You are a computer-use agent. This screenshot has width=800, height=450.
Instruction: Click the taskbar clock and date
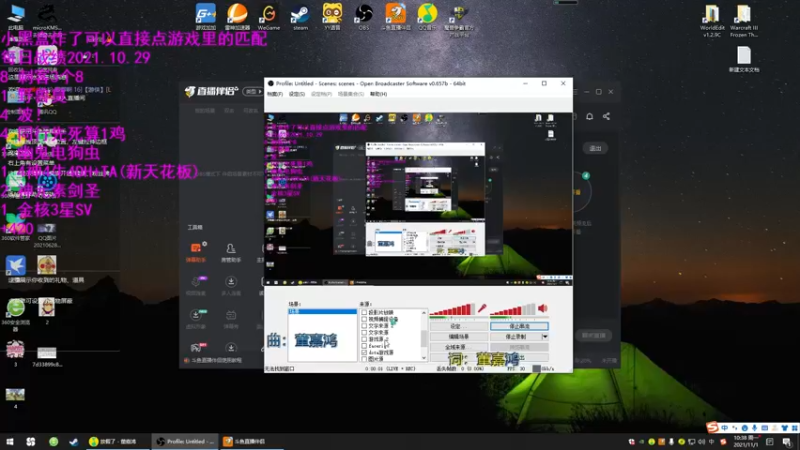point(745,442)
